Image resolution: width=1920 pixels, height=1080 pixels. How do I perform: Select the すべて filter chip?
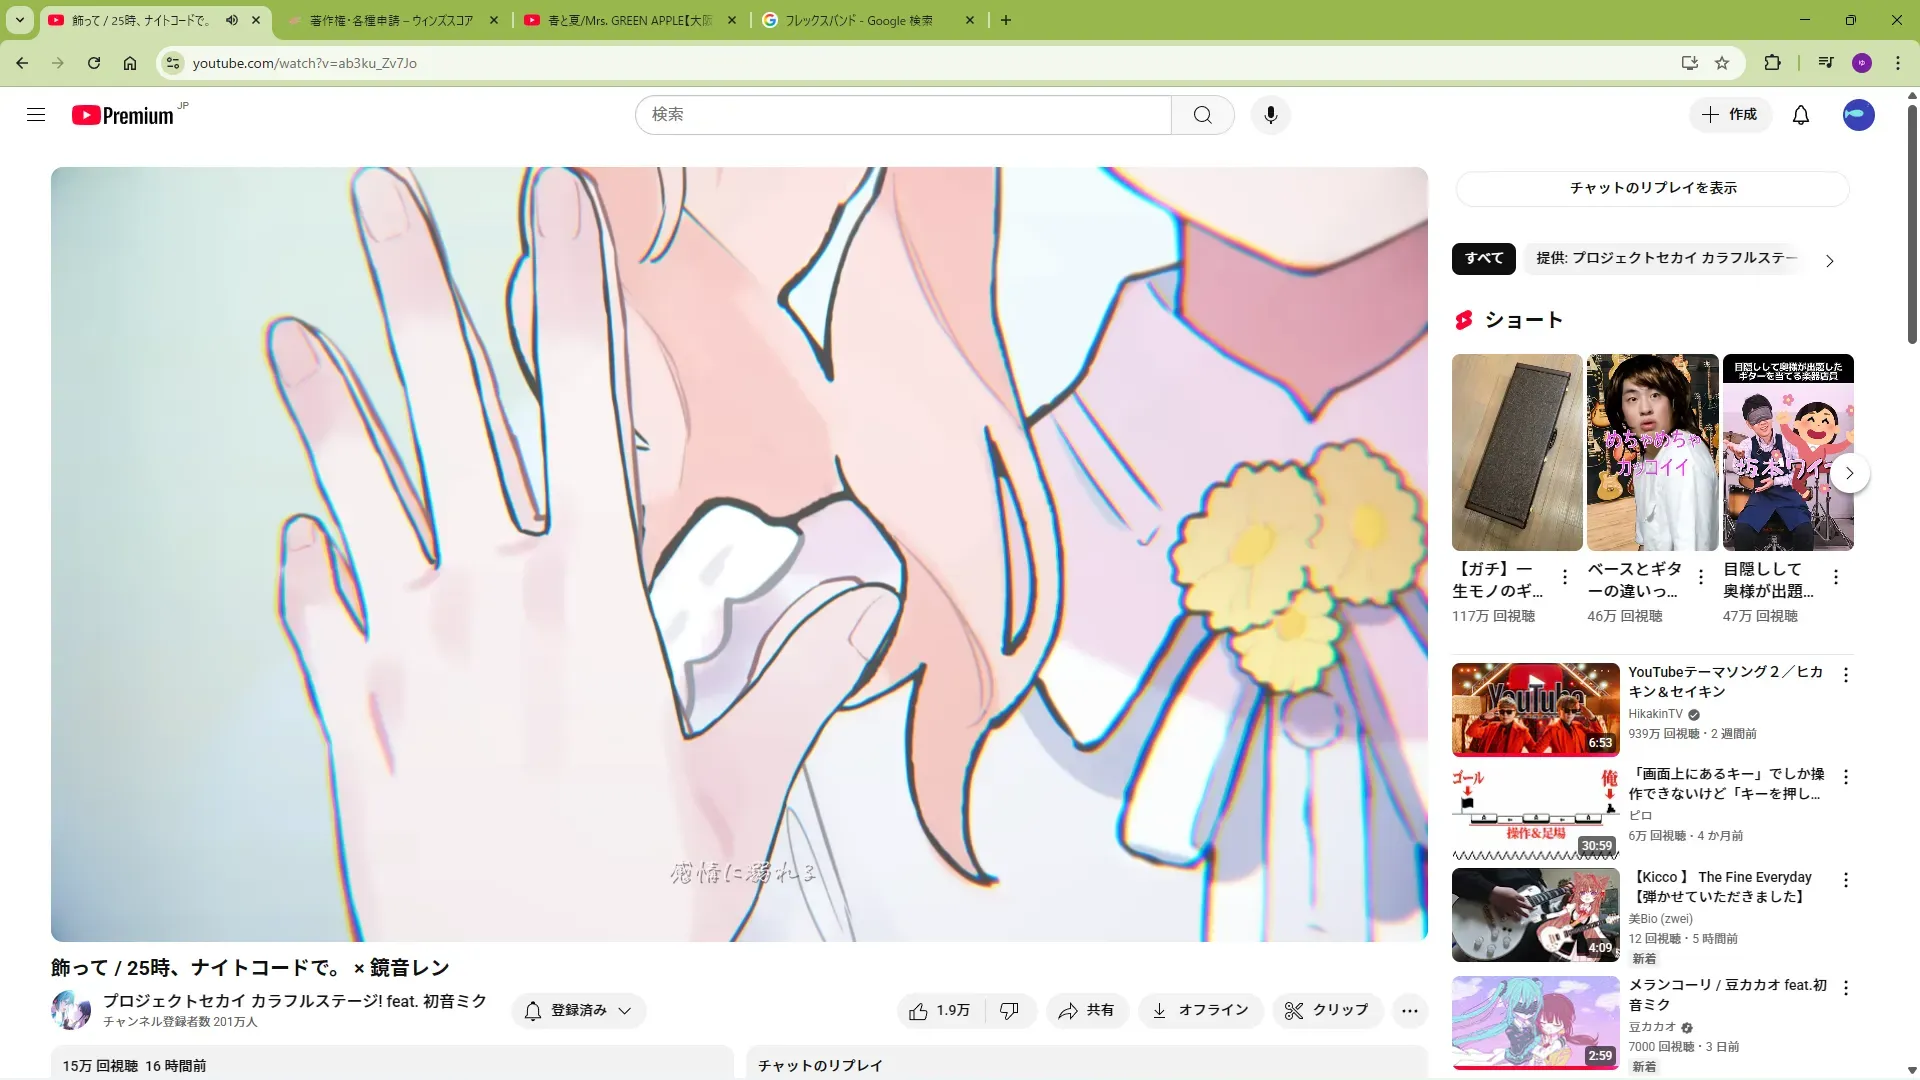pos(1483,258)
